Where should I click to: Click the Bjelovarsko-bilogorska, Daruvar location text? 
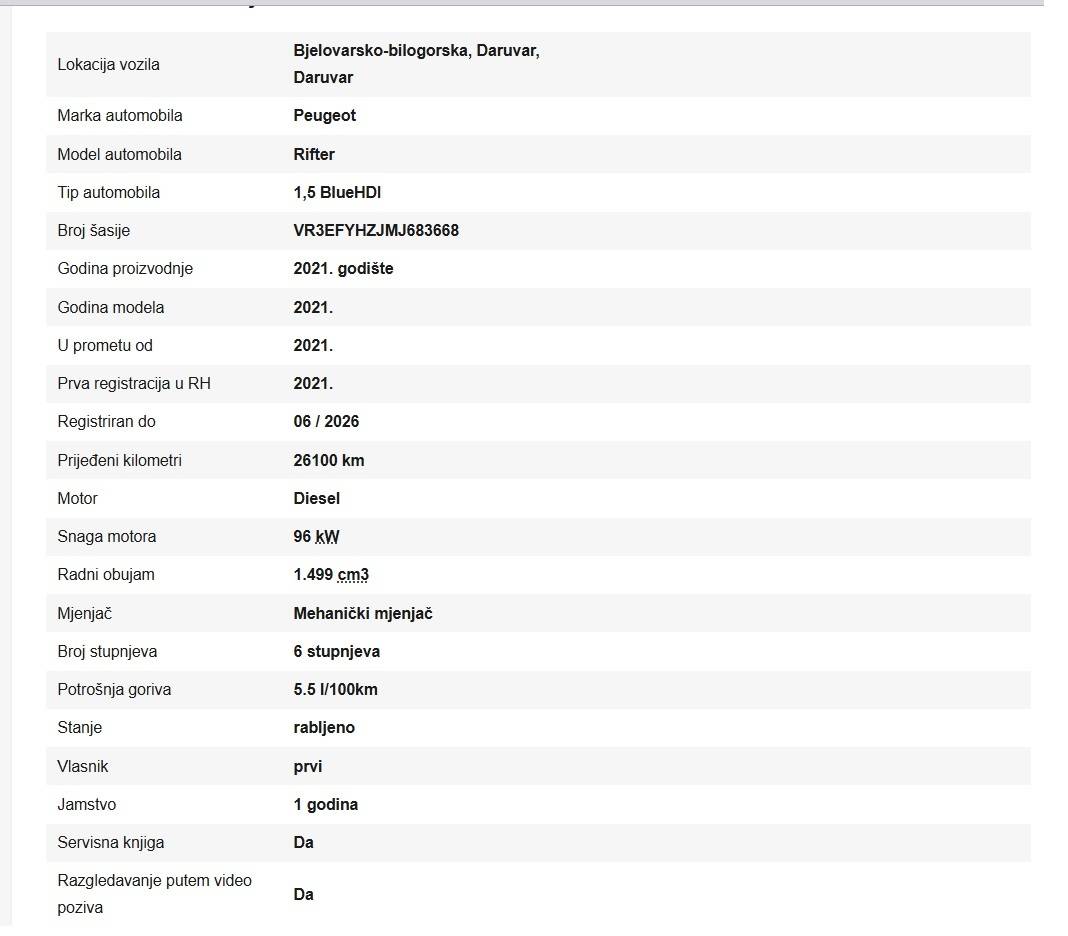point(416,51)
